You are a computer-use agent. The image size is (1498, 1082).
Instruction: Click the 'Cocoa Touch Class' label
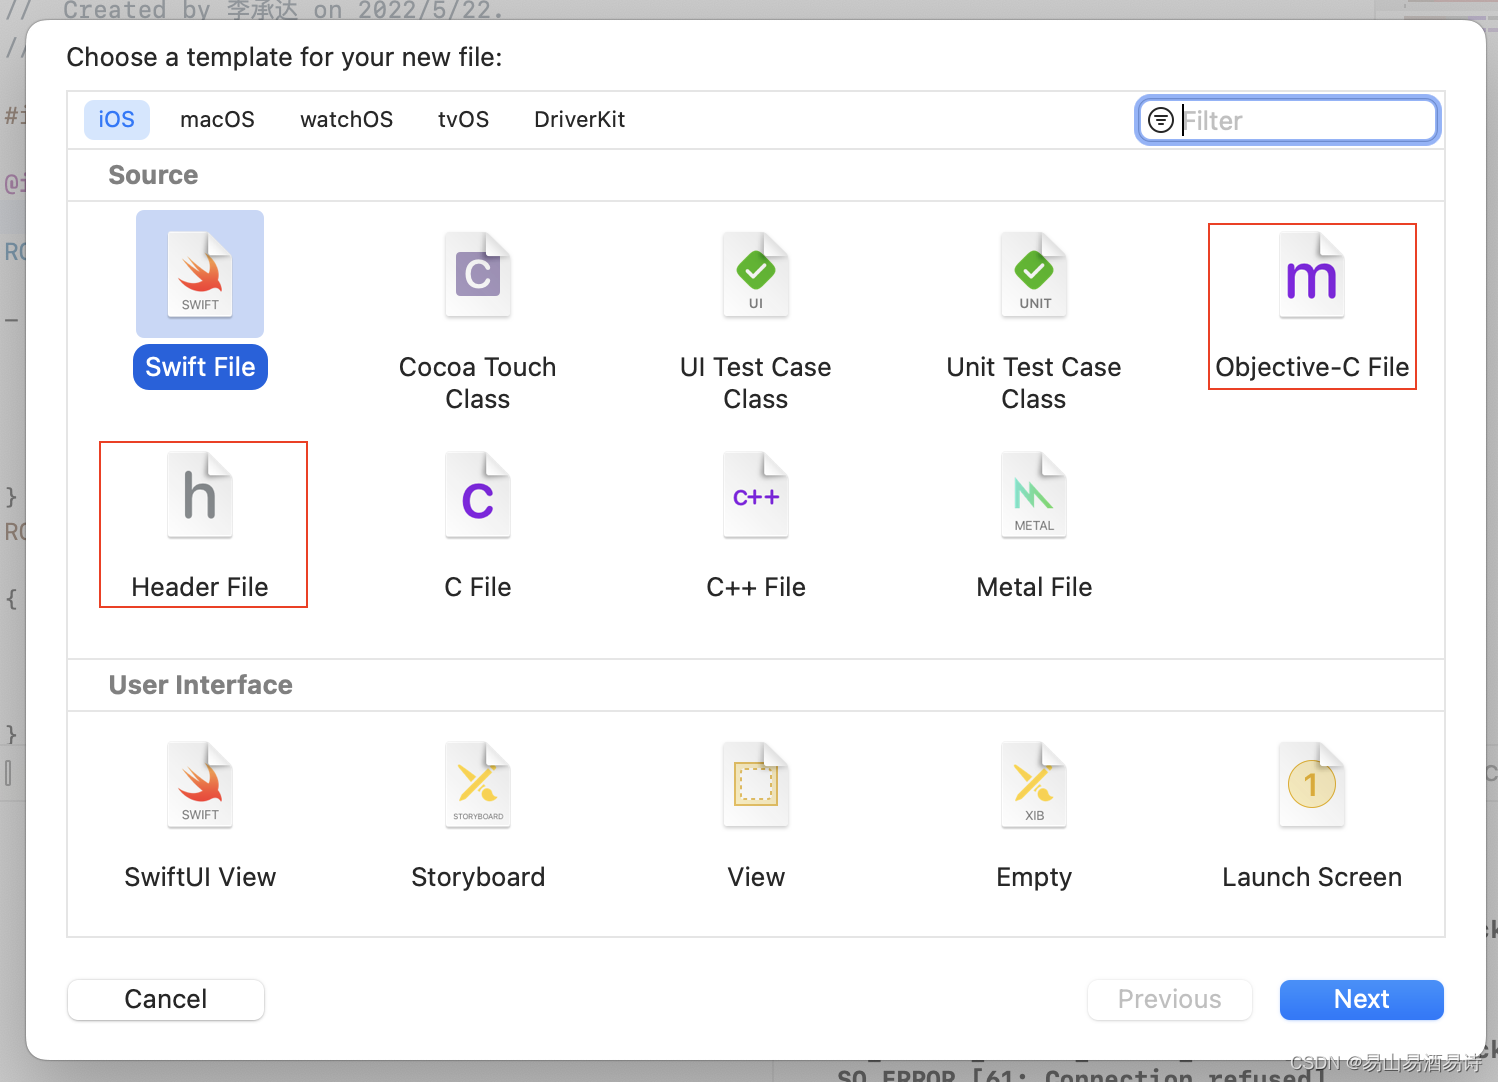coord(478,383)
